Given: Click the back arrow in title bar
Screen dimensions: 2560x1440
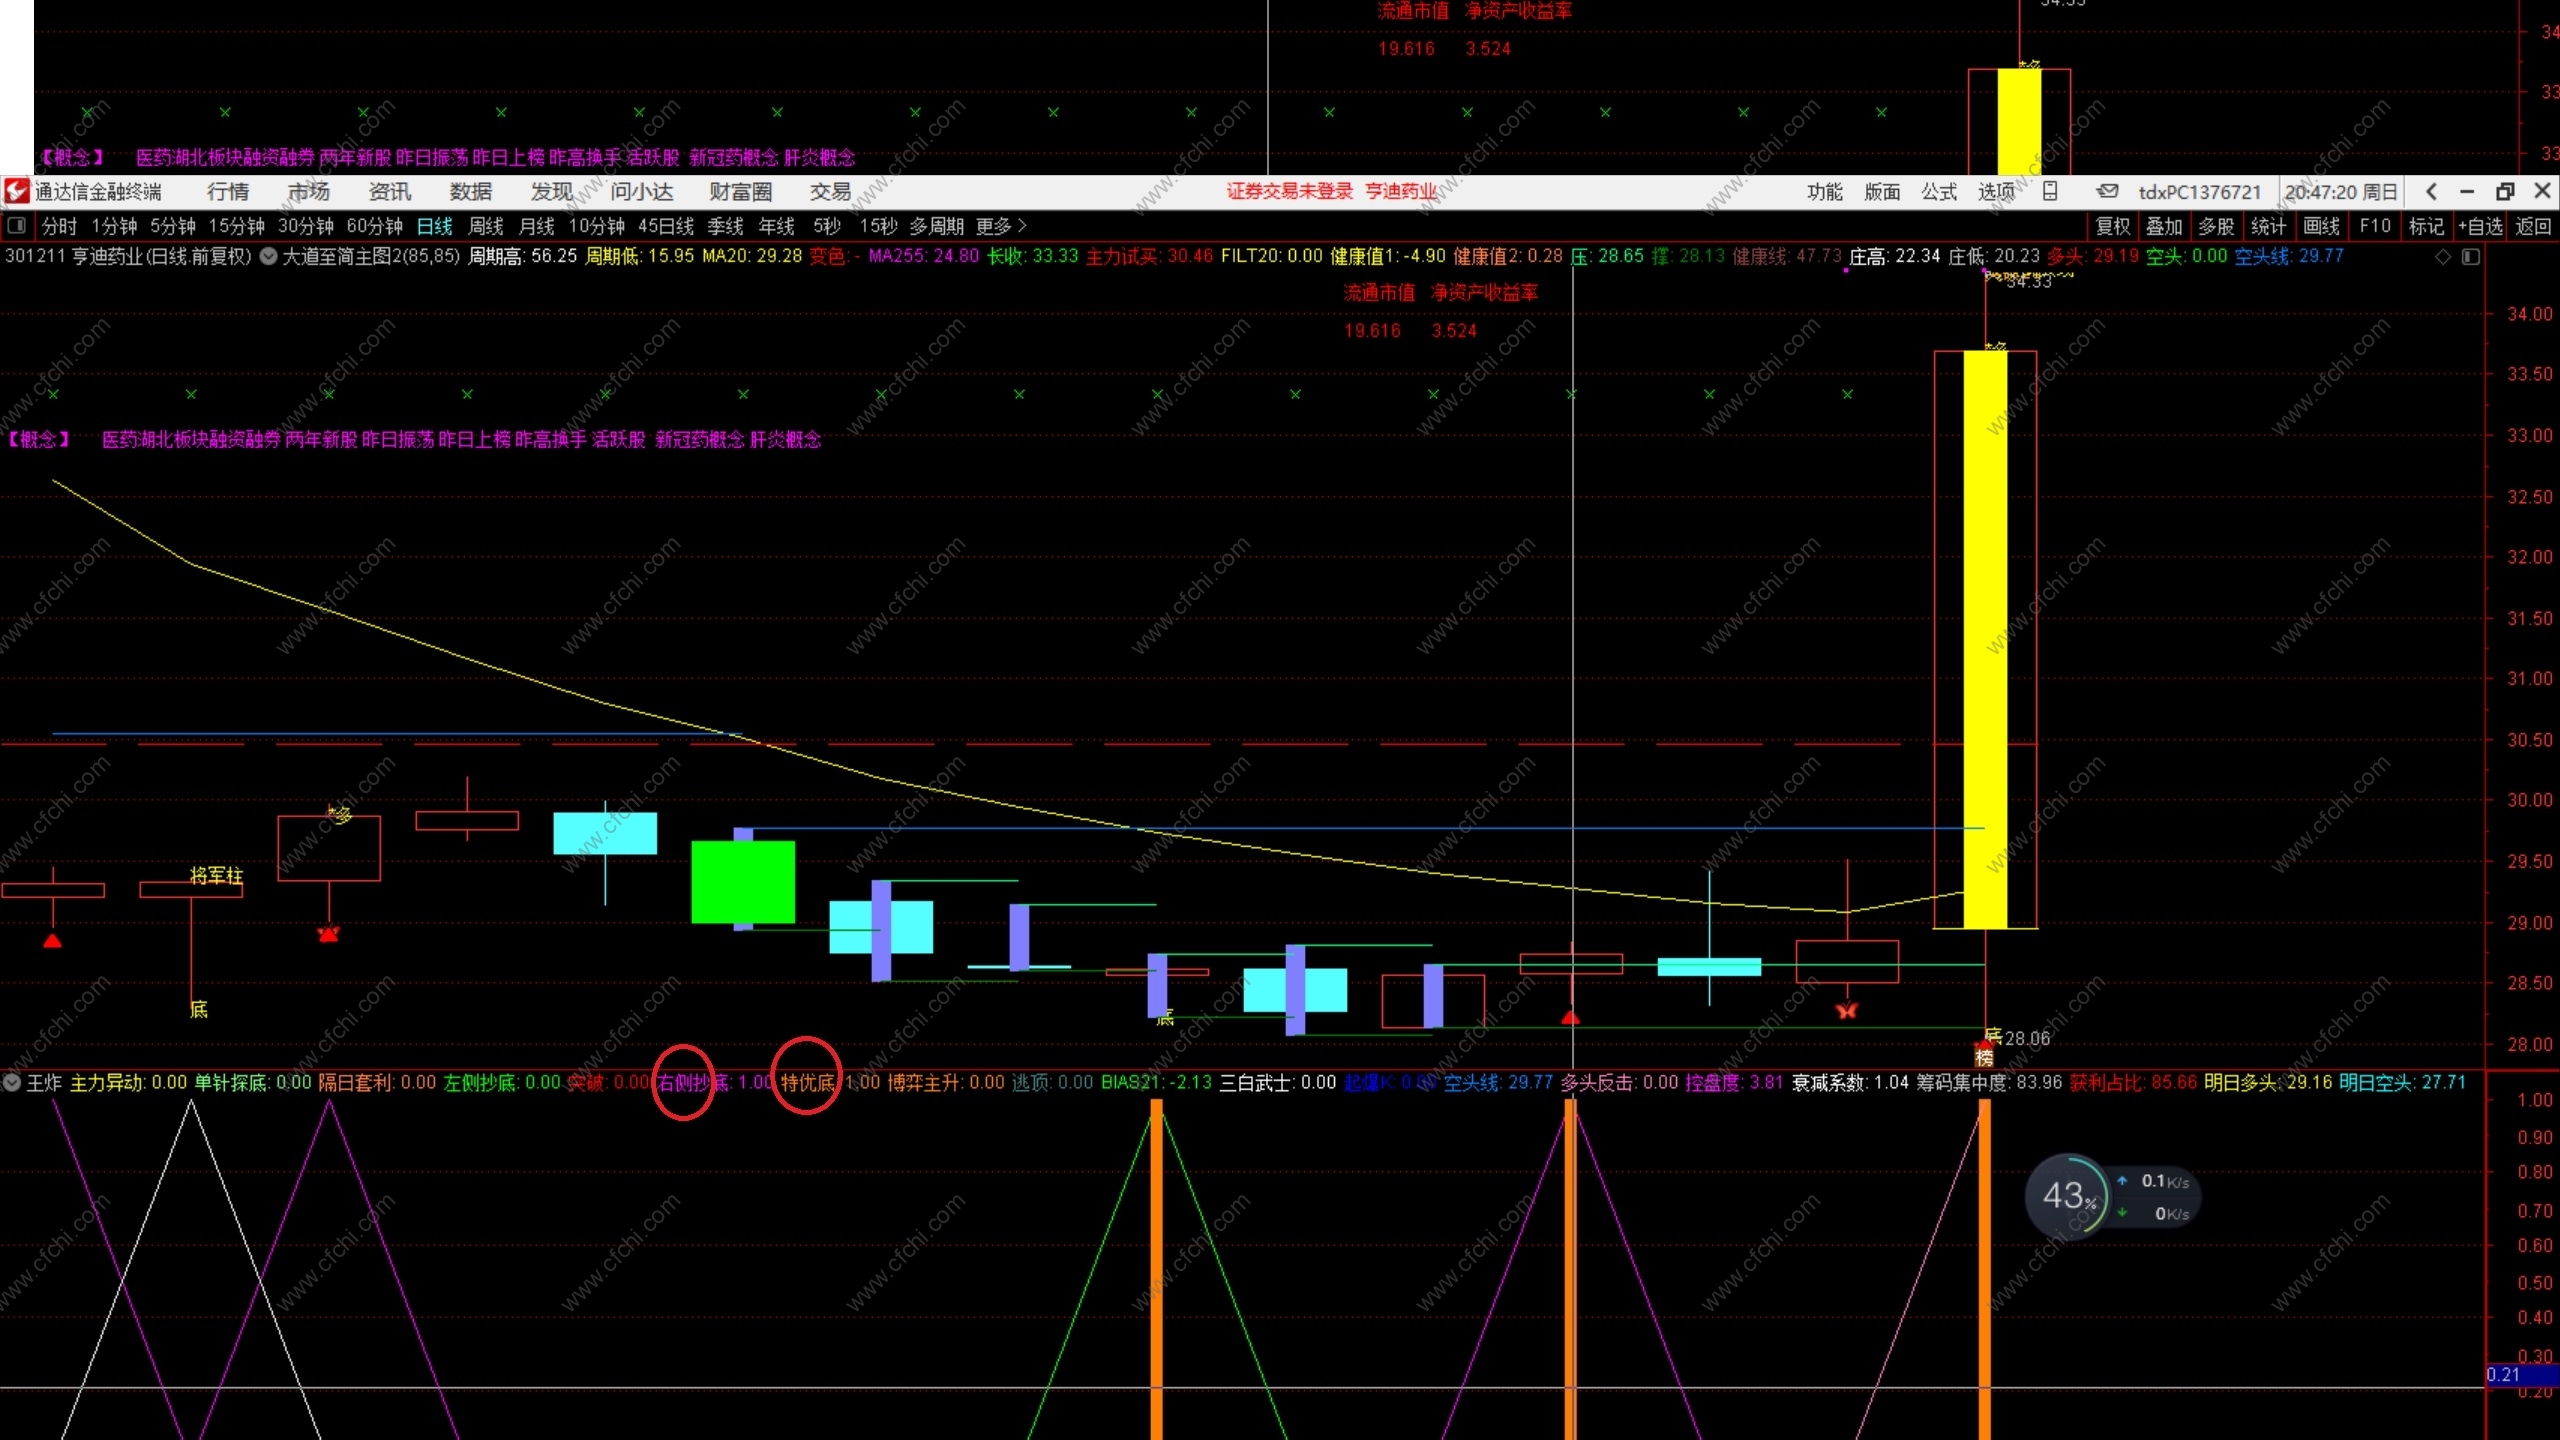Looking at the screenshot, I should (2432, 191).
